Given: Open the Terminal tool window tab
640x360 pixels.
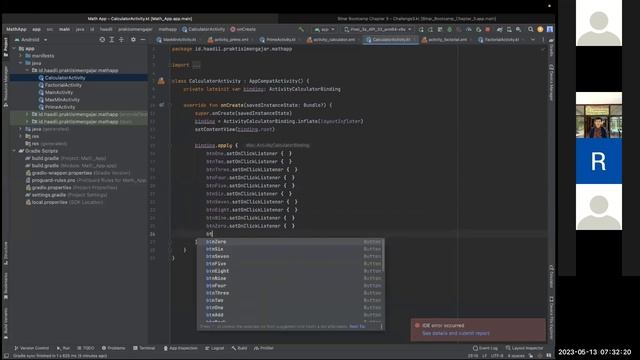Looking at the screenshot, I should pos(144,348).
